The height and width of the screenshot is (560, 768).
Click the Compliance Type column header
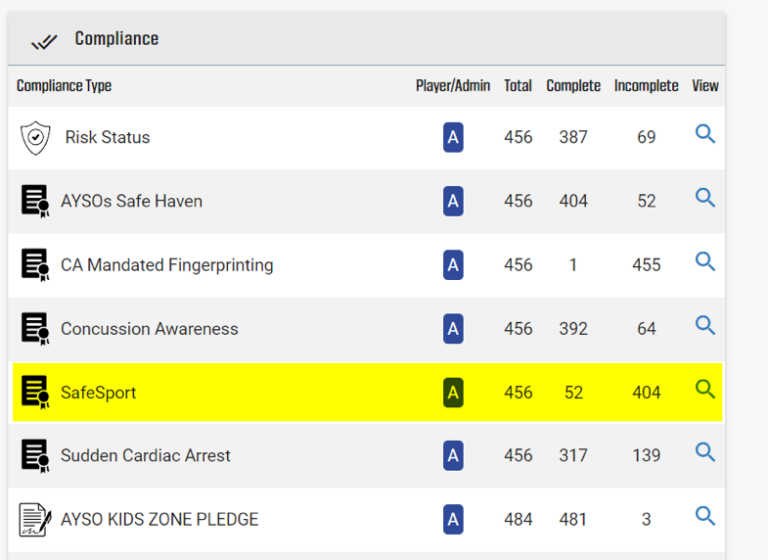coord(64,86)
